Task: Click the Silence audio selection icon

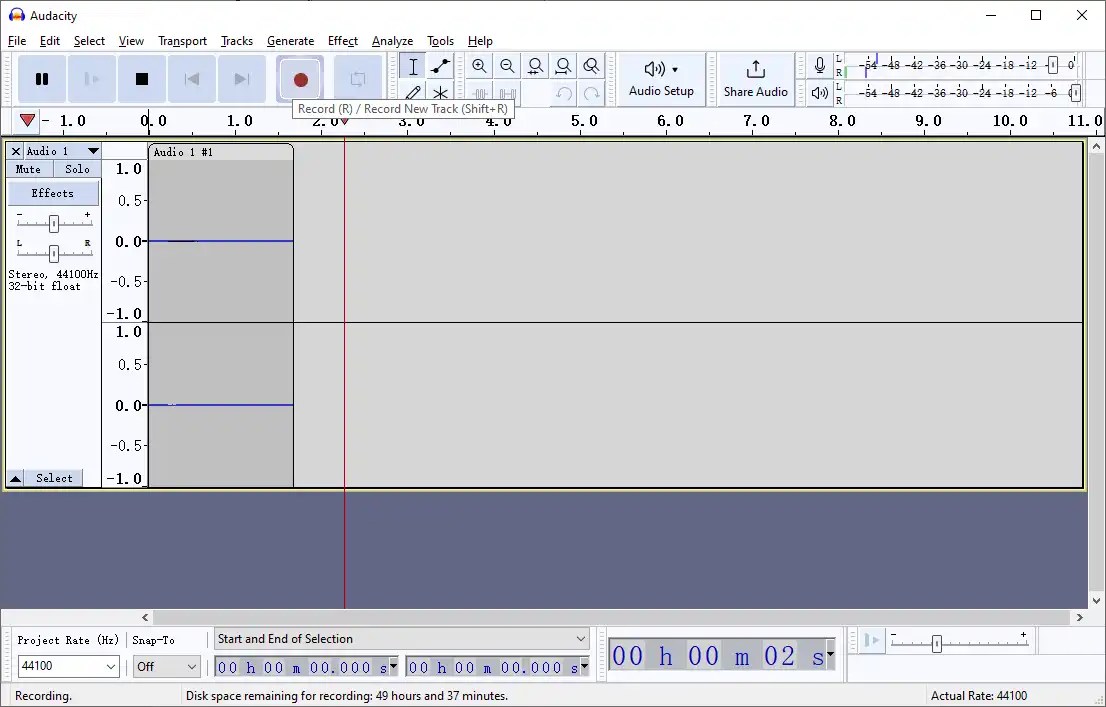Action: point(507,93)
